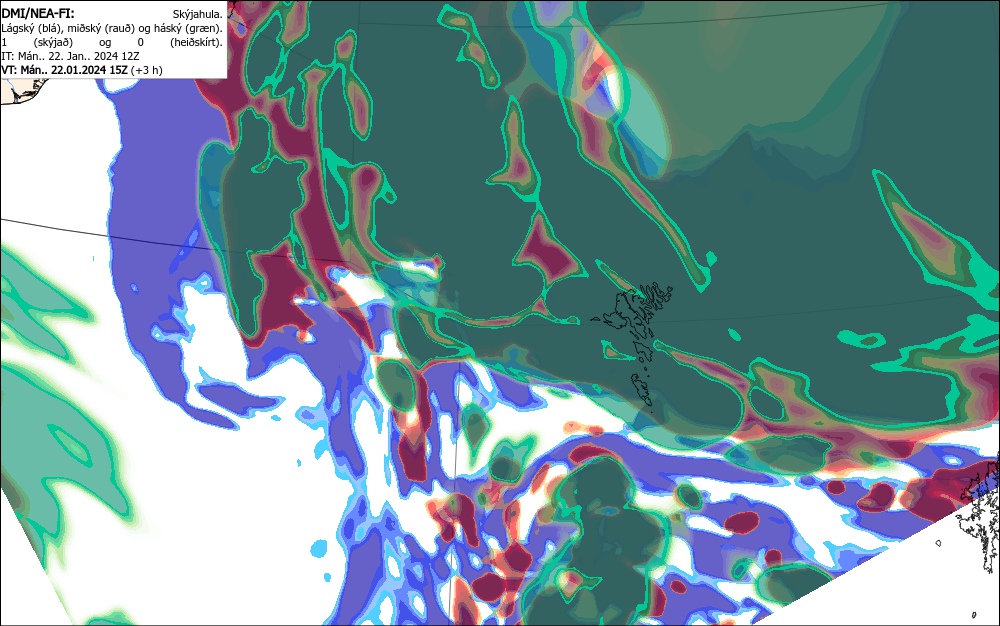Click the 'IT: Mán.. 22. Jan.. 2024 12Z' line
Viewport: 1000px width, 626px height.
[x=70, y=56]
